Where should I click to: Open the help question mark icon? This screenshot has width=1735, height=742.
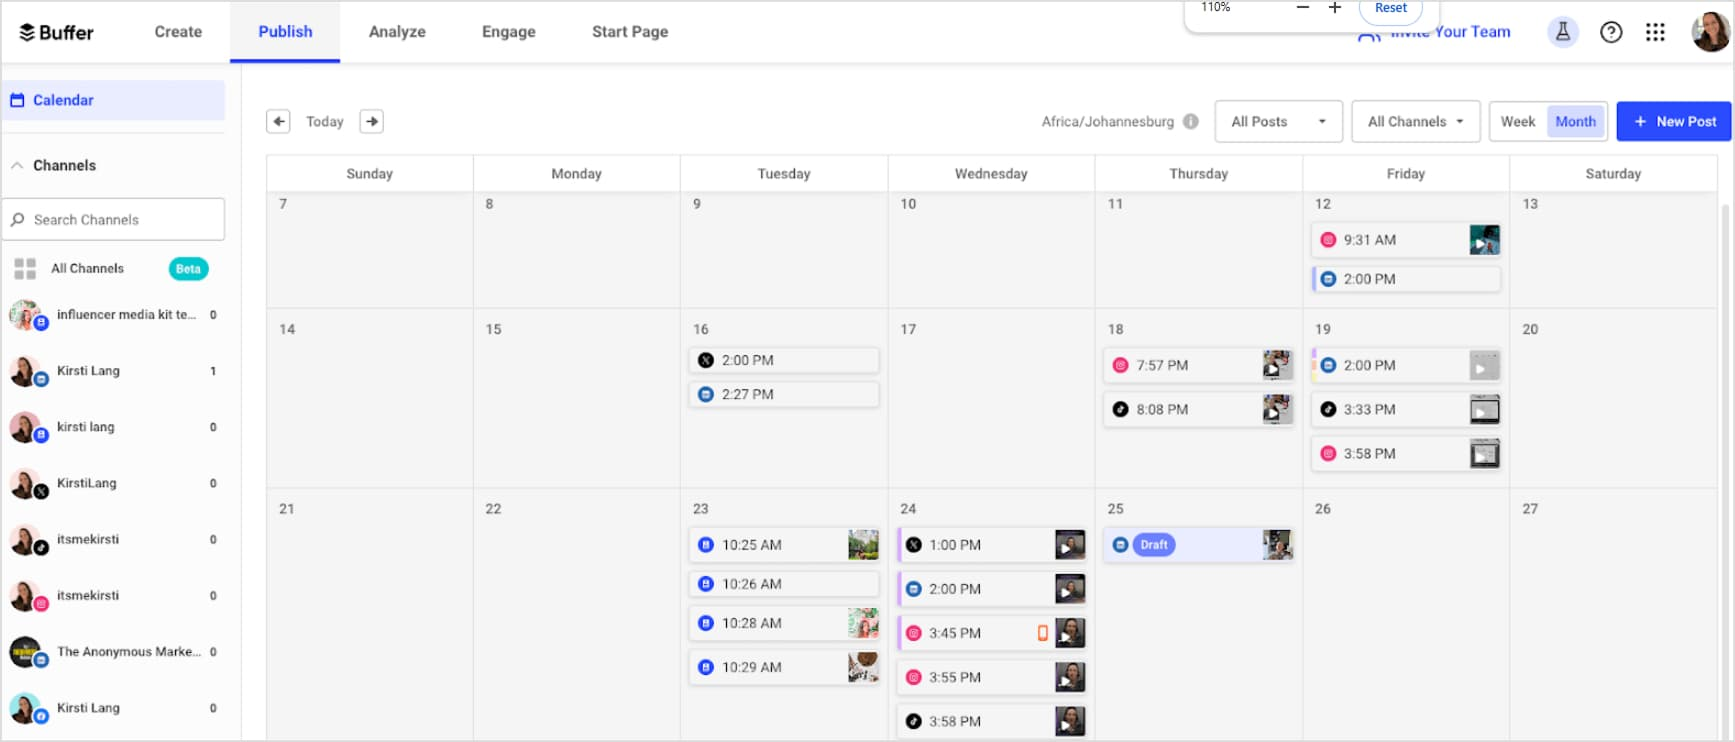[x=1611, y=32]
